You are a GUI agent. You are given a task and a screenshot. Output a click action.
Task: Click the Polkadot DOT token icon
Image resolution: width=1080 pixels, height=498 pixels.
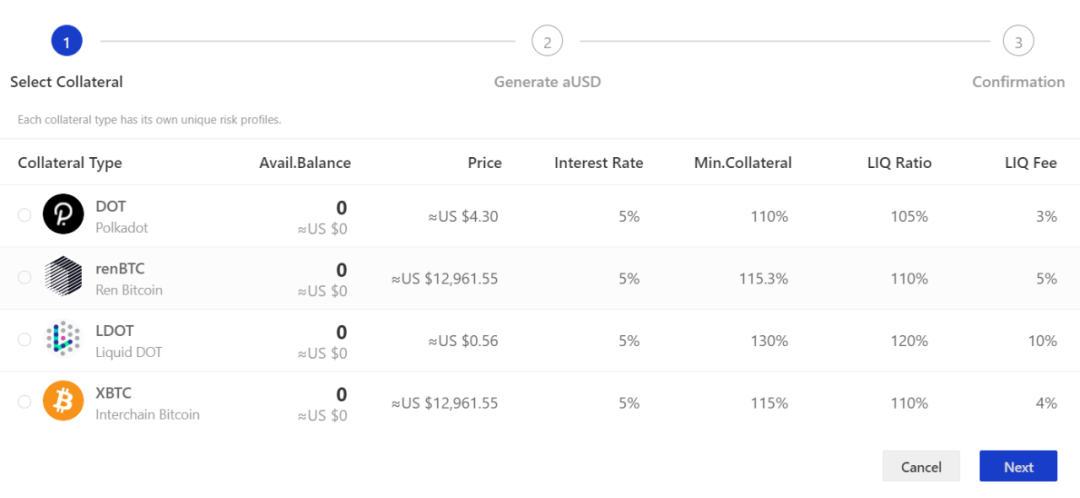(63, 214)
